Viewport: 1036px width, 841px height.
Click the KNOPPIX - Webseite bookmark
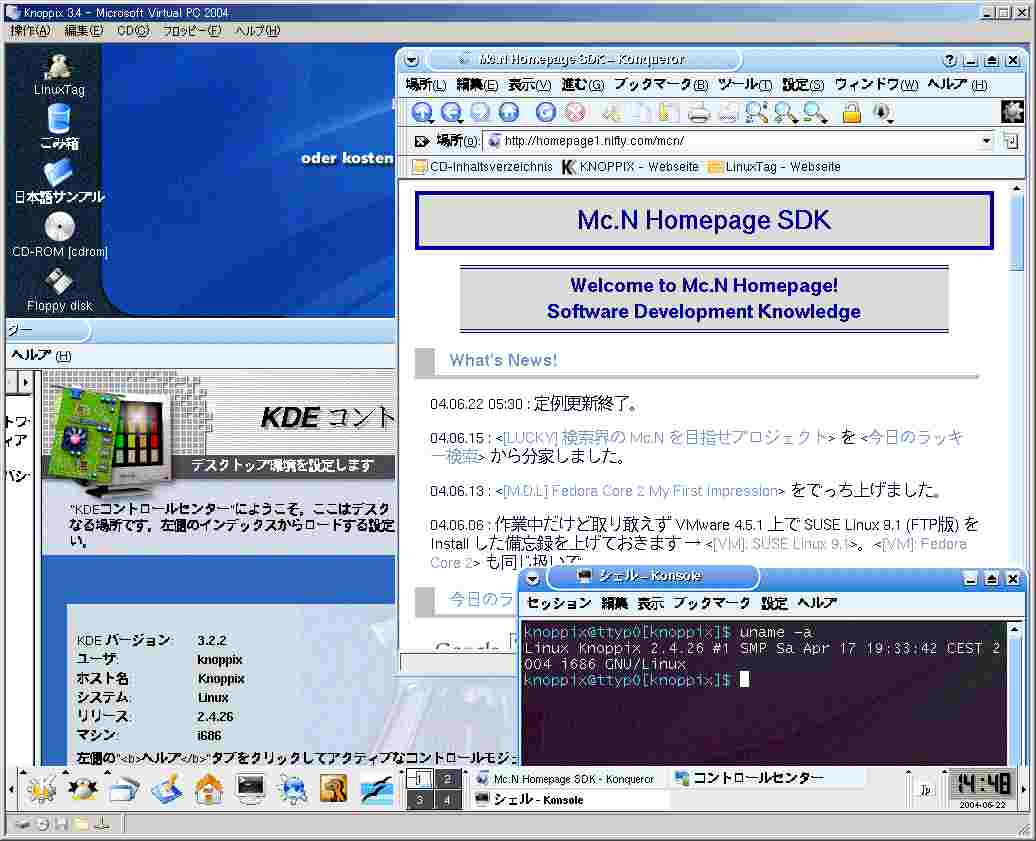630,167
